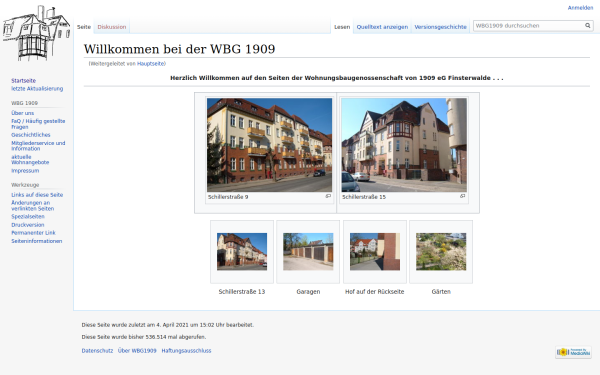600x375 pixels.
Task: Open the Hof auf der Rückseite thumbnail
Action: click(375, 252)
